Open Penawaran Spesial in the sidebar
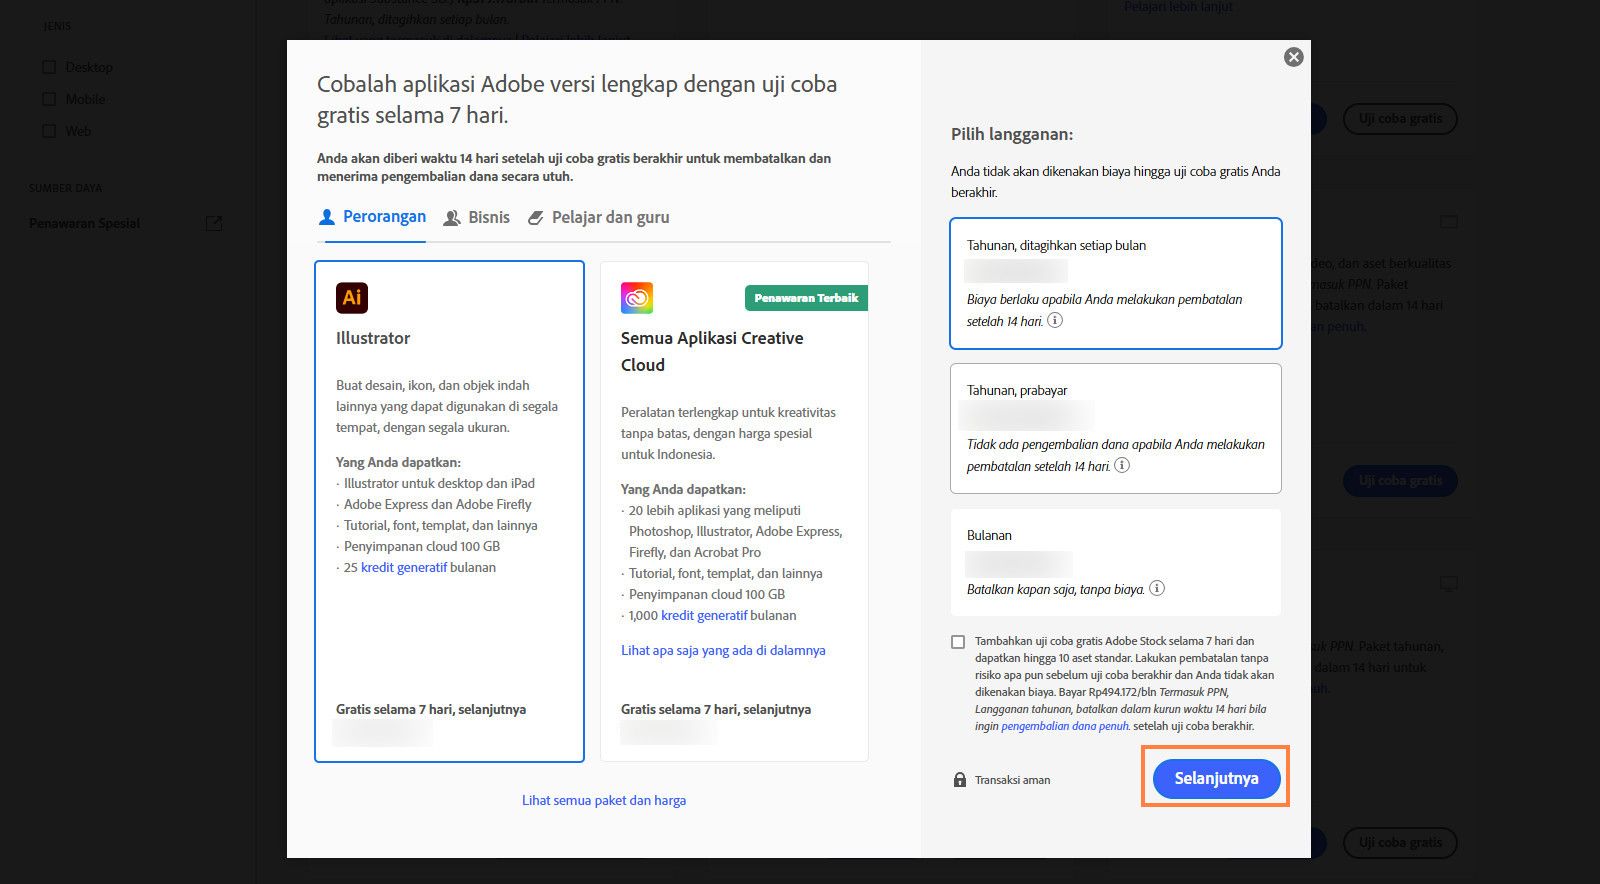 pyautogui.click(x=85, y=223)
